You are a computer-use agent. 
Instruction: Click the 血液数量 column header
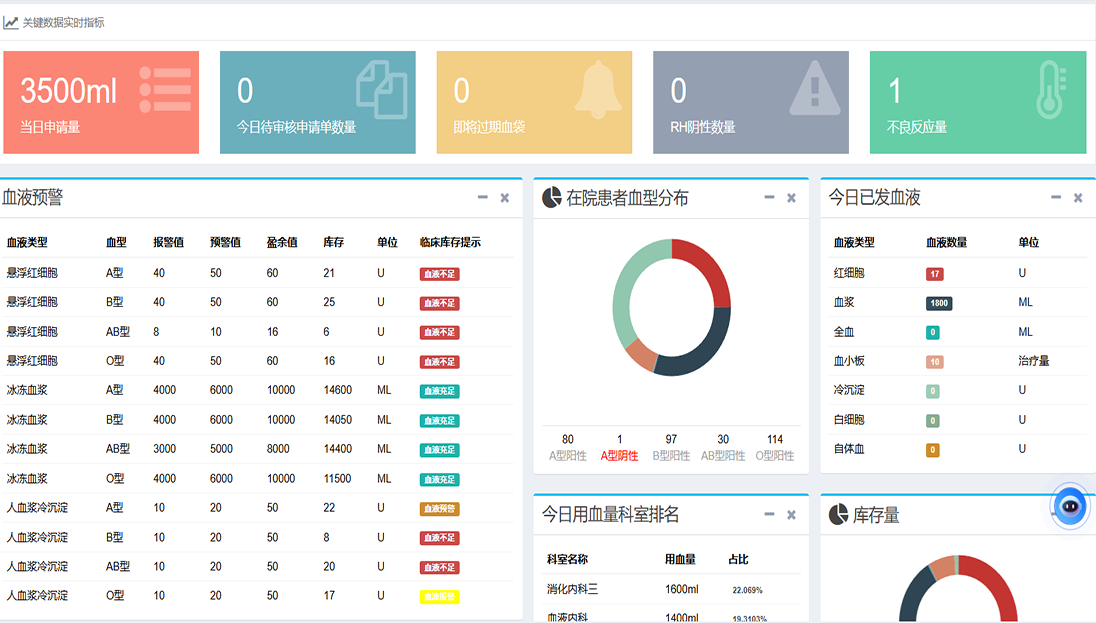coord(946,243)
